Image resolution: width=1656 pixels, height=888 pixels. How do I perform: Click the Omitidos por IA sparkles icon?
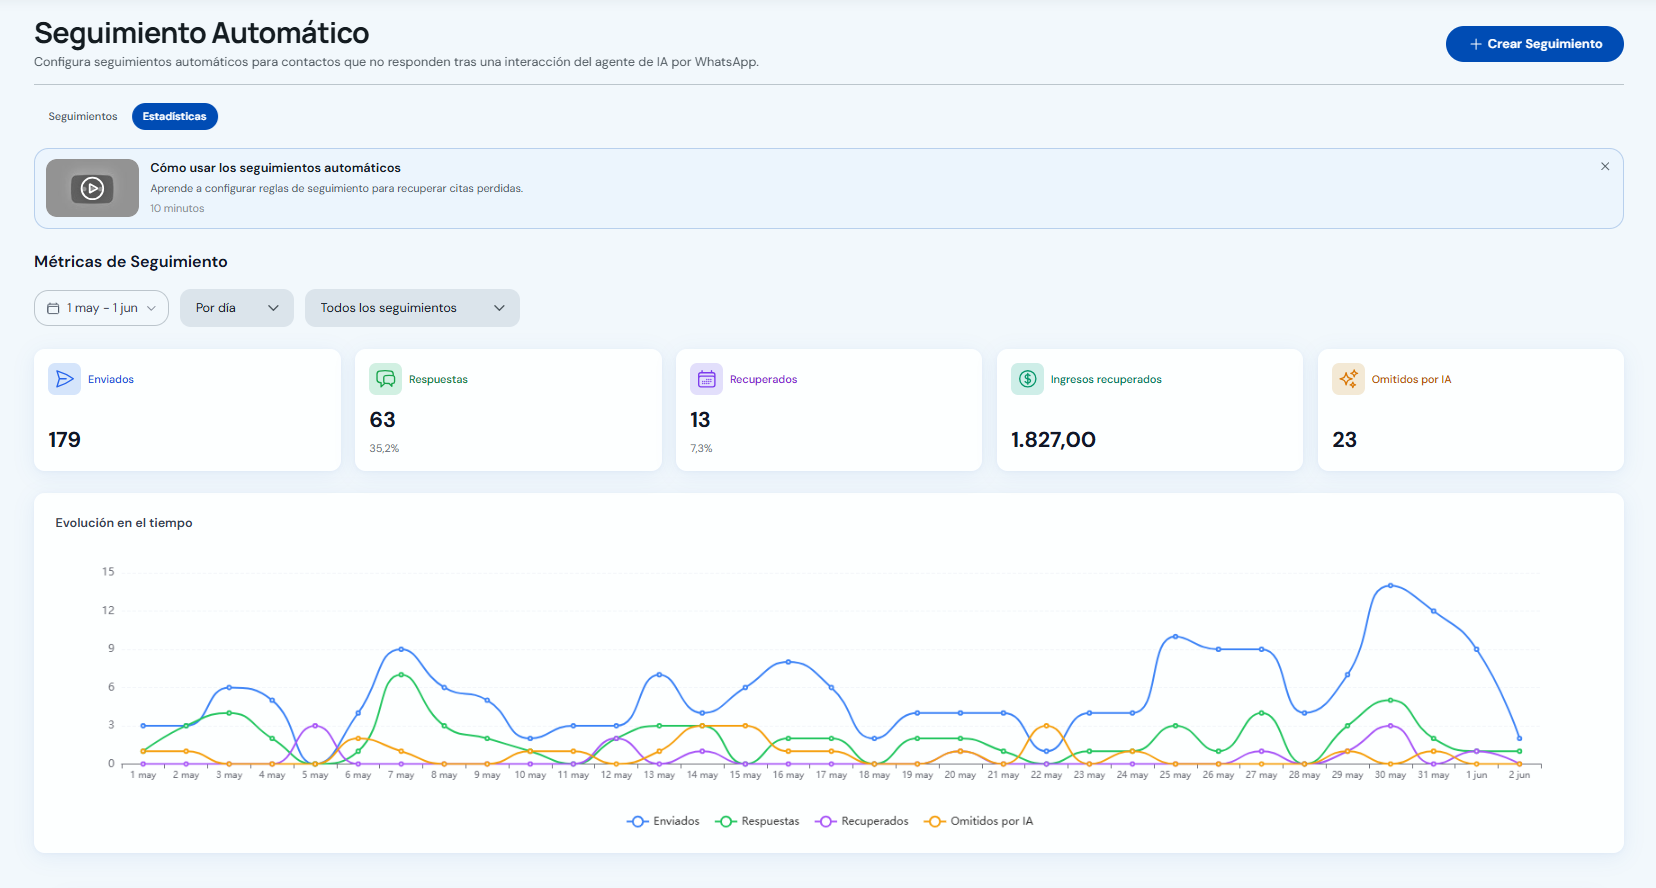pyautogui.click(x=1348, y=379)
